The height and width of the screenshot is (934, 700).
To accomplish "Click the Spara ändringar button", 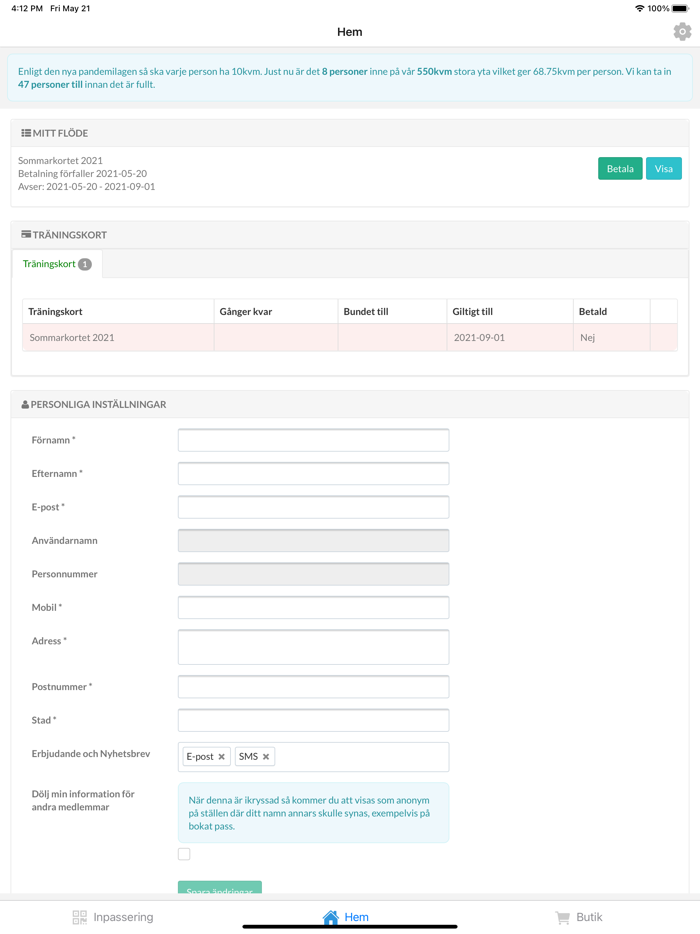I will (220, 888).
